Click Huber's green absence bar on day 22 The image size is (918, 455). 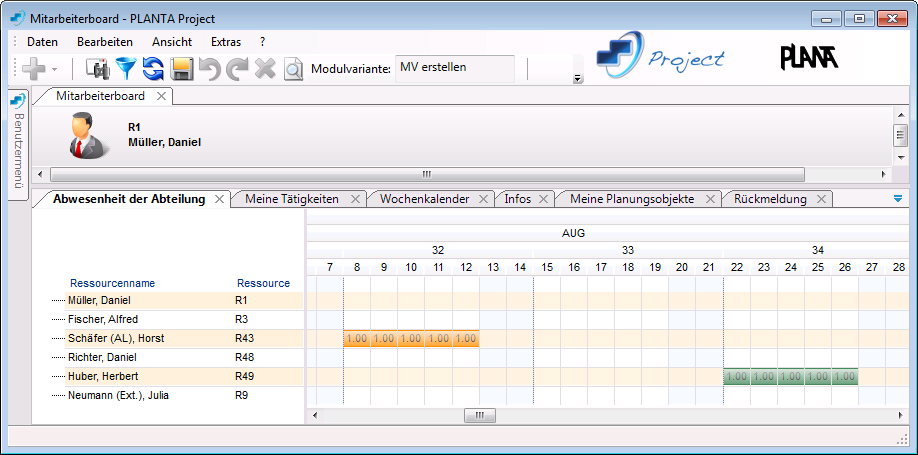pos(737,377)
